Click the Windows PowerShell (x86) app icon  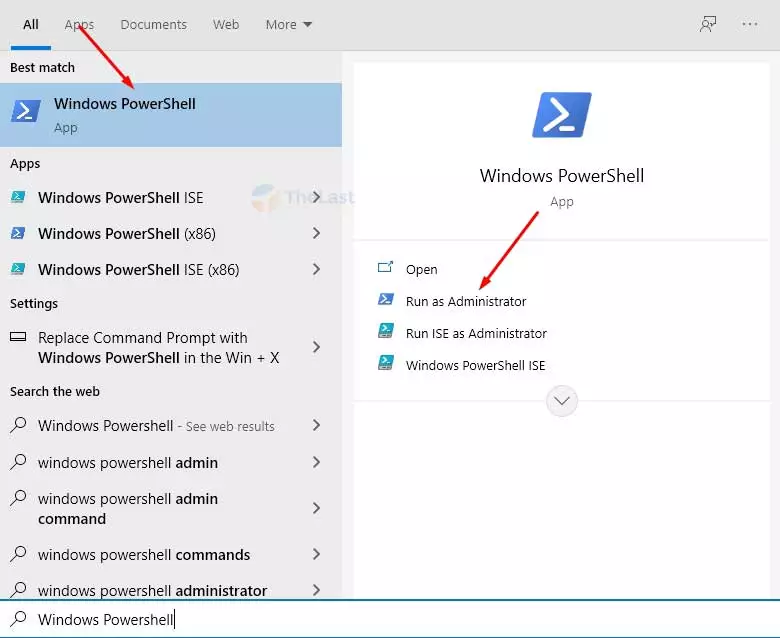coord(18,233)
